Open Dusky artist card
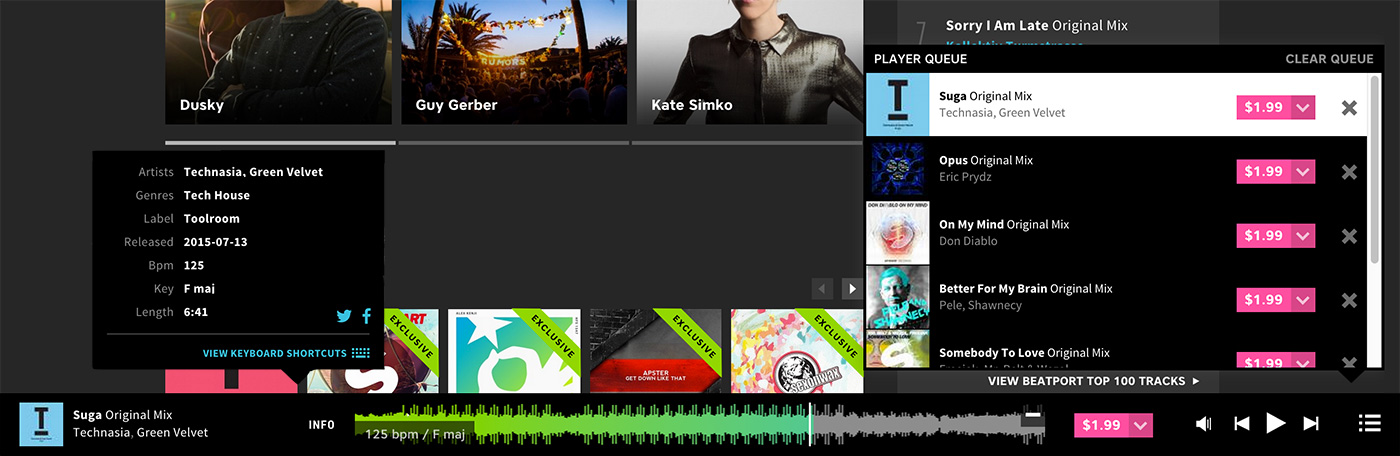This screenshot has height=456, width=1400. click(279, 62)
